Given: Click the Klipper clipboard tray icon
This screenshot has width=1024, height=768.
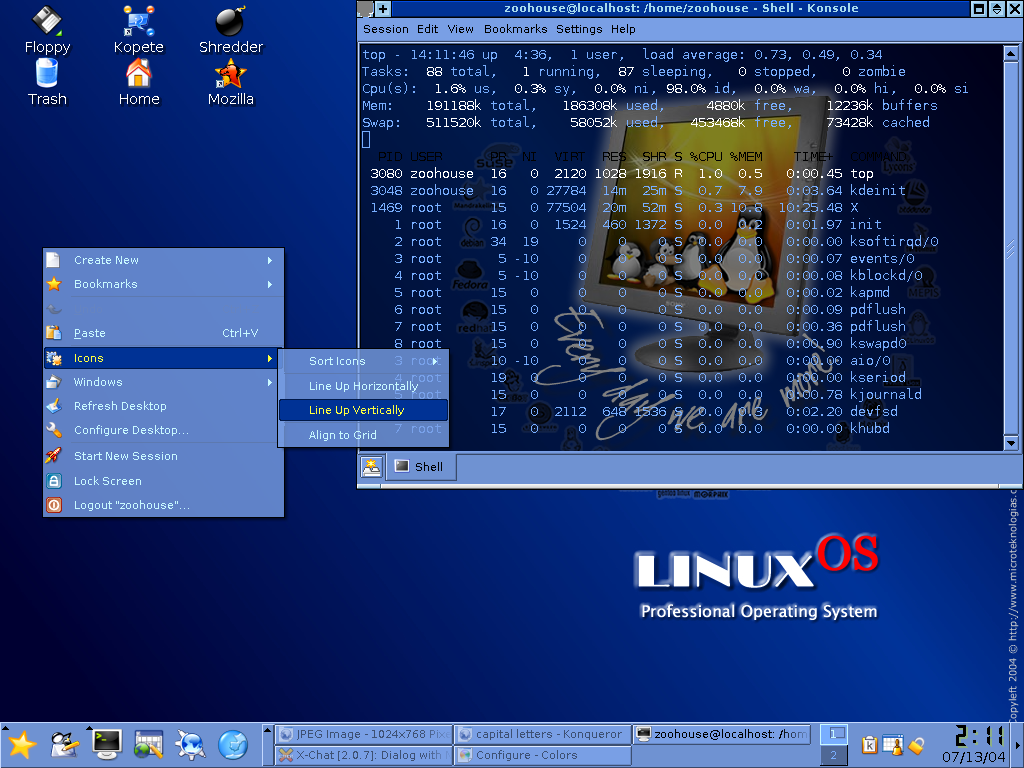Looking at the screenshot, I should [x=870, y=744].
